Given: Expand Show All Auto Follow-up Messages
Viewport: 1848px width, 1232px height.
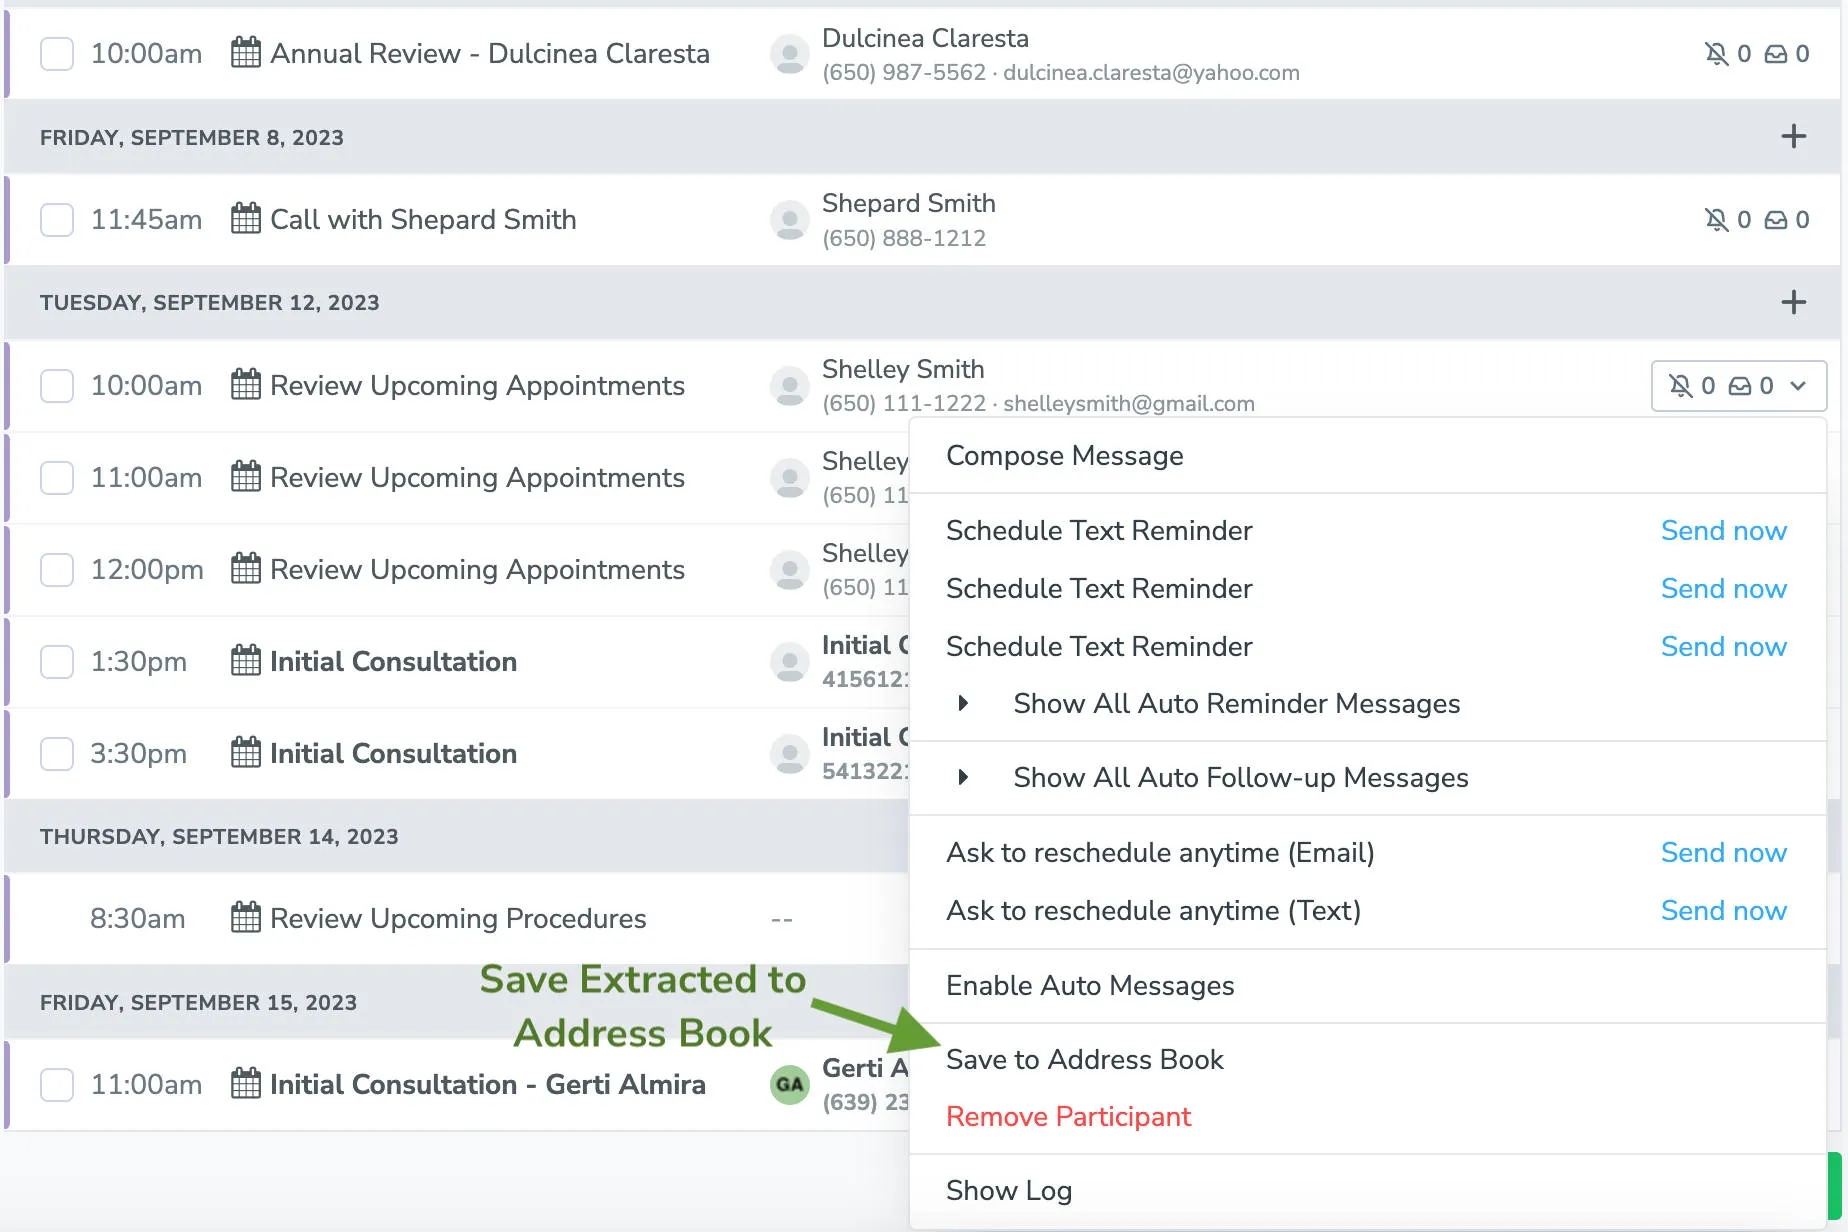Looking at the screenshot, I should [1240, 777].
